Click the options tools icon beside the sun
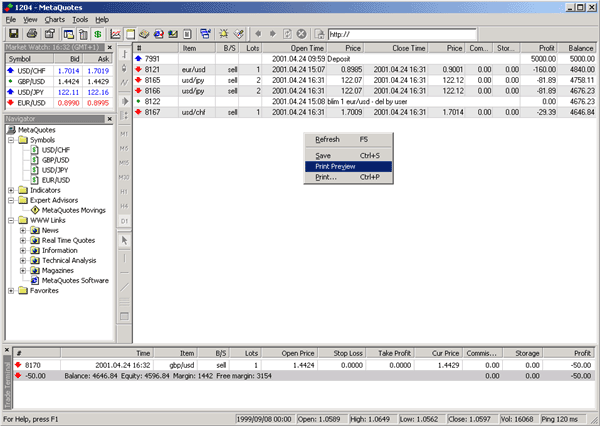 pos(239,34)
